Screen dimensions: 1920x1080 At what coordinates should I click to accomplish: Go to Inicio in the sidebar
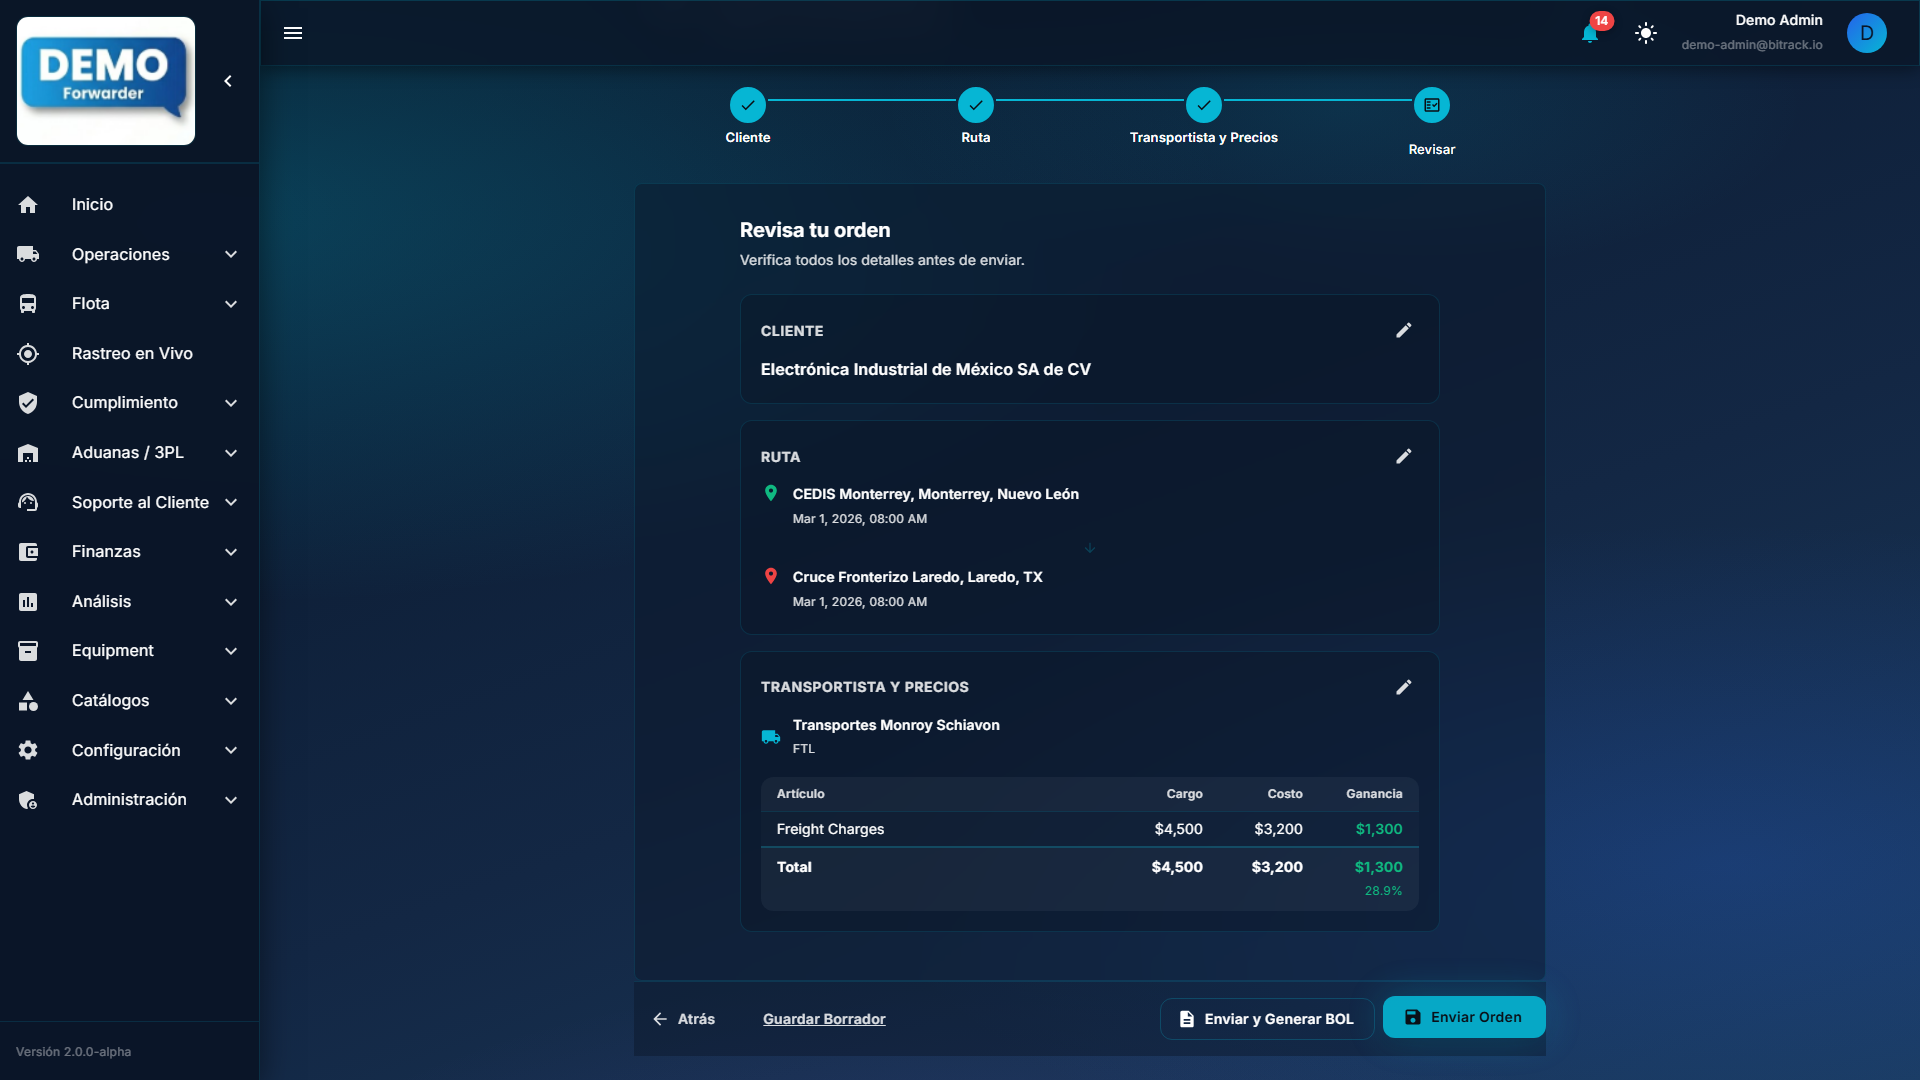[x=92, y=205]
